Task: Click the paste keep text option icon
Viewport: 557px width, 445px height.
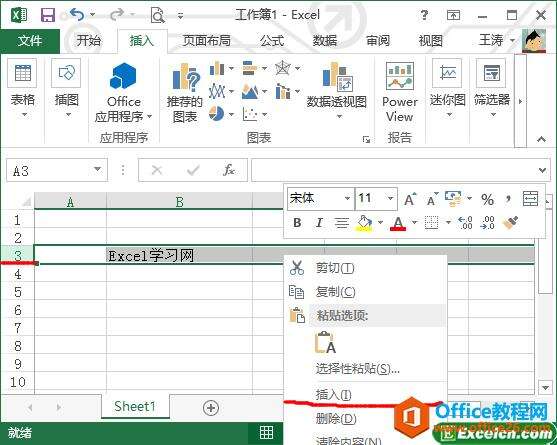Action: (325, 342)
